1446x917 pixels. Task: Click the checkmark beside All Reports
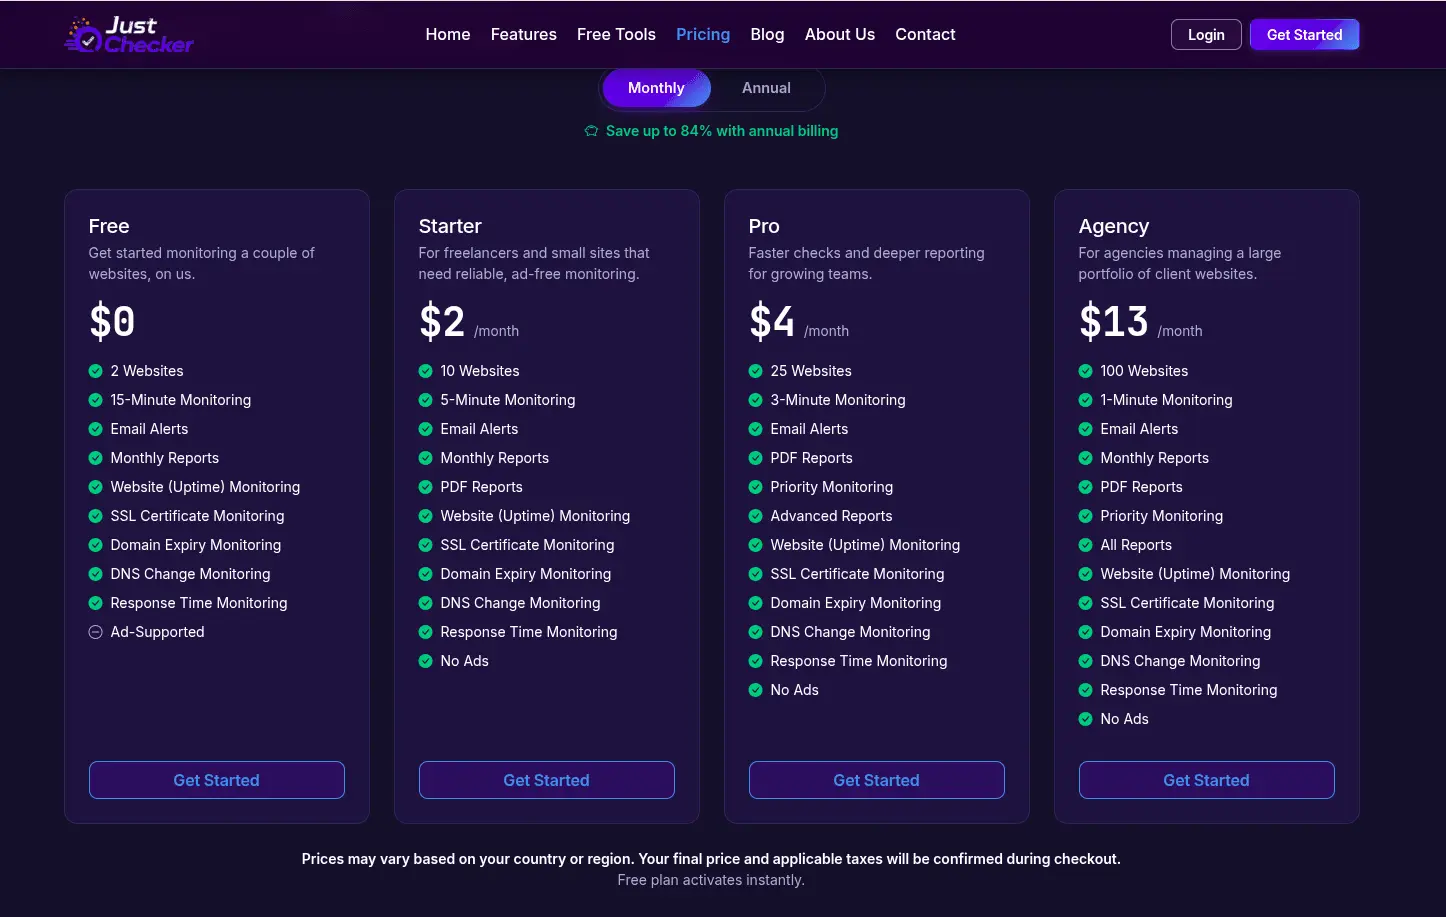(x=1086, y=545)
